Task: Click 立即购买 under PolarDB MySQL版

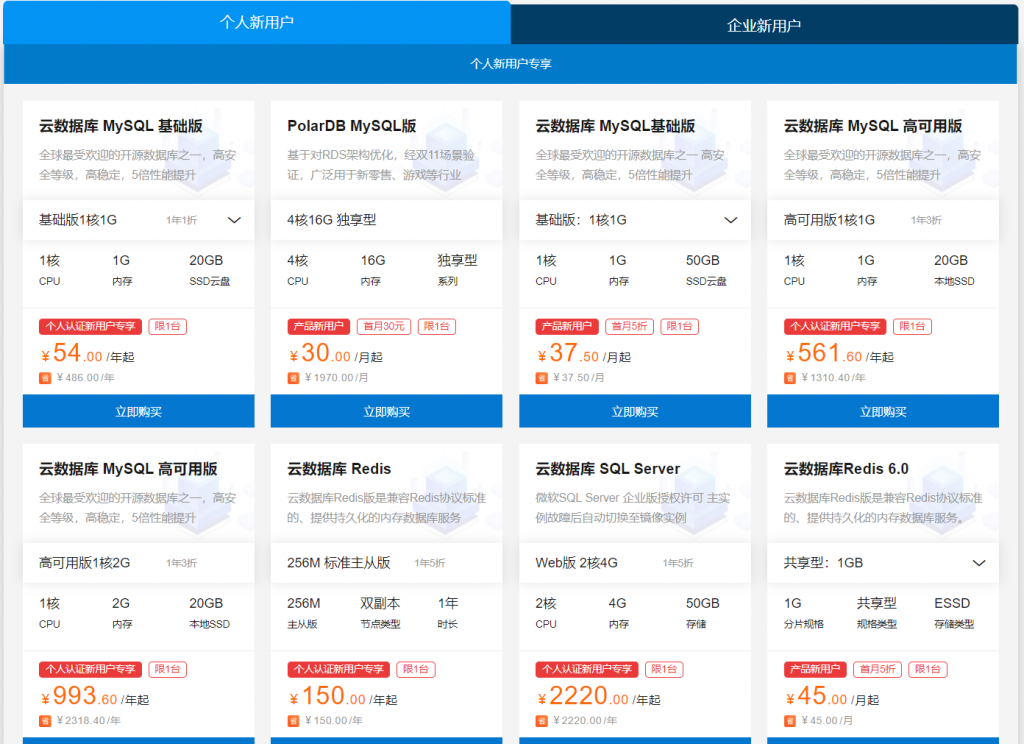Action: pyautogui.click(x=387, y=412)
